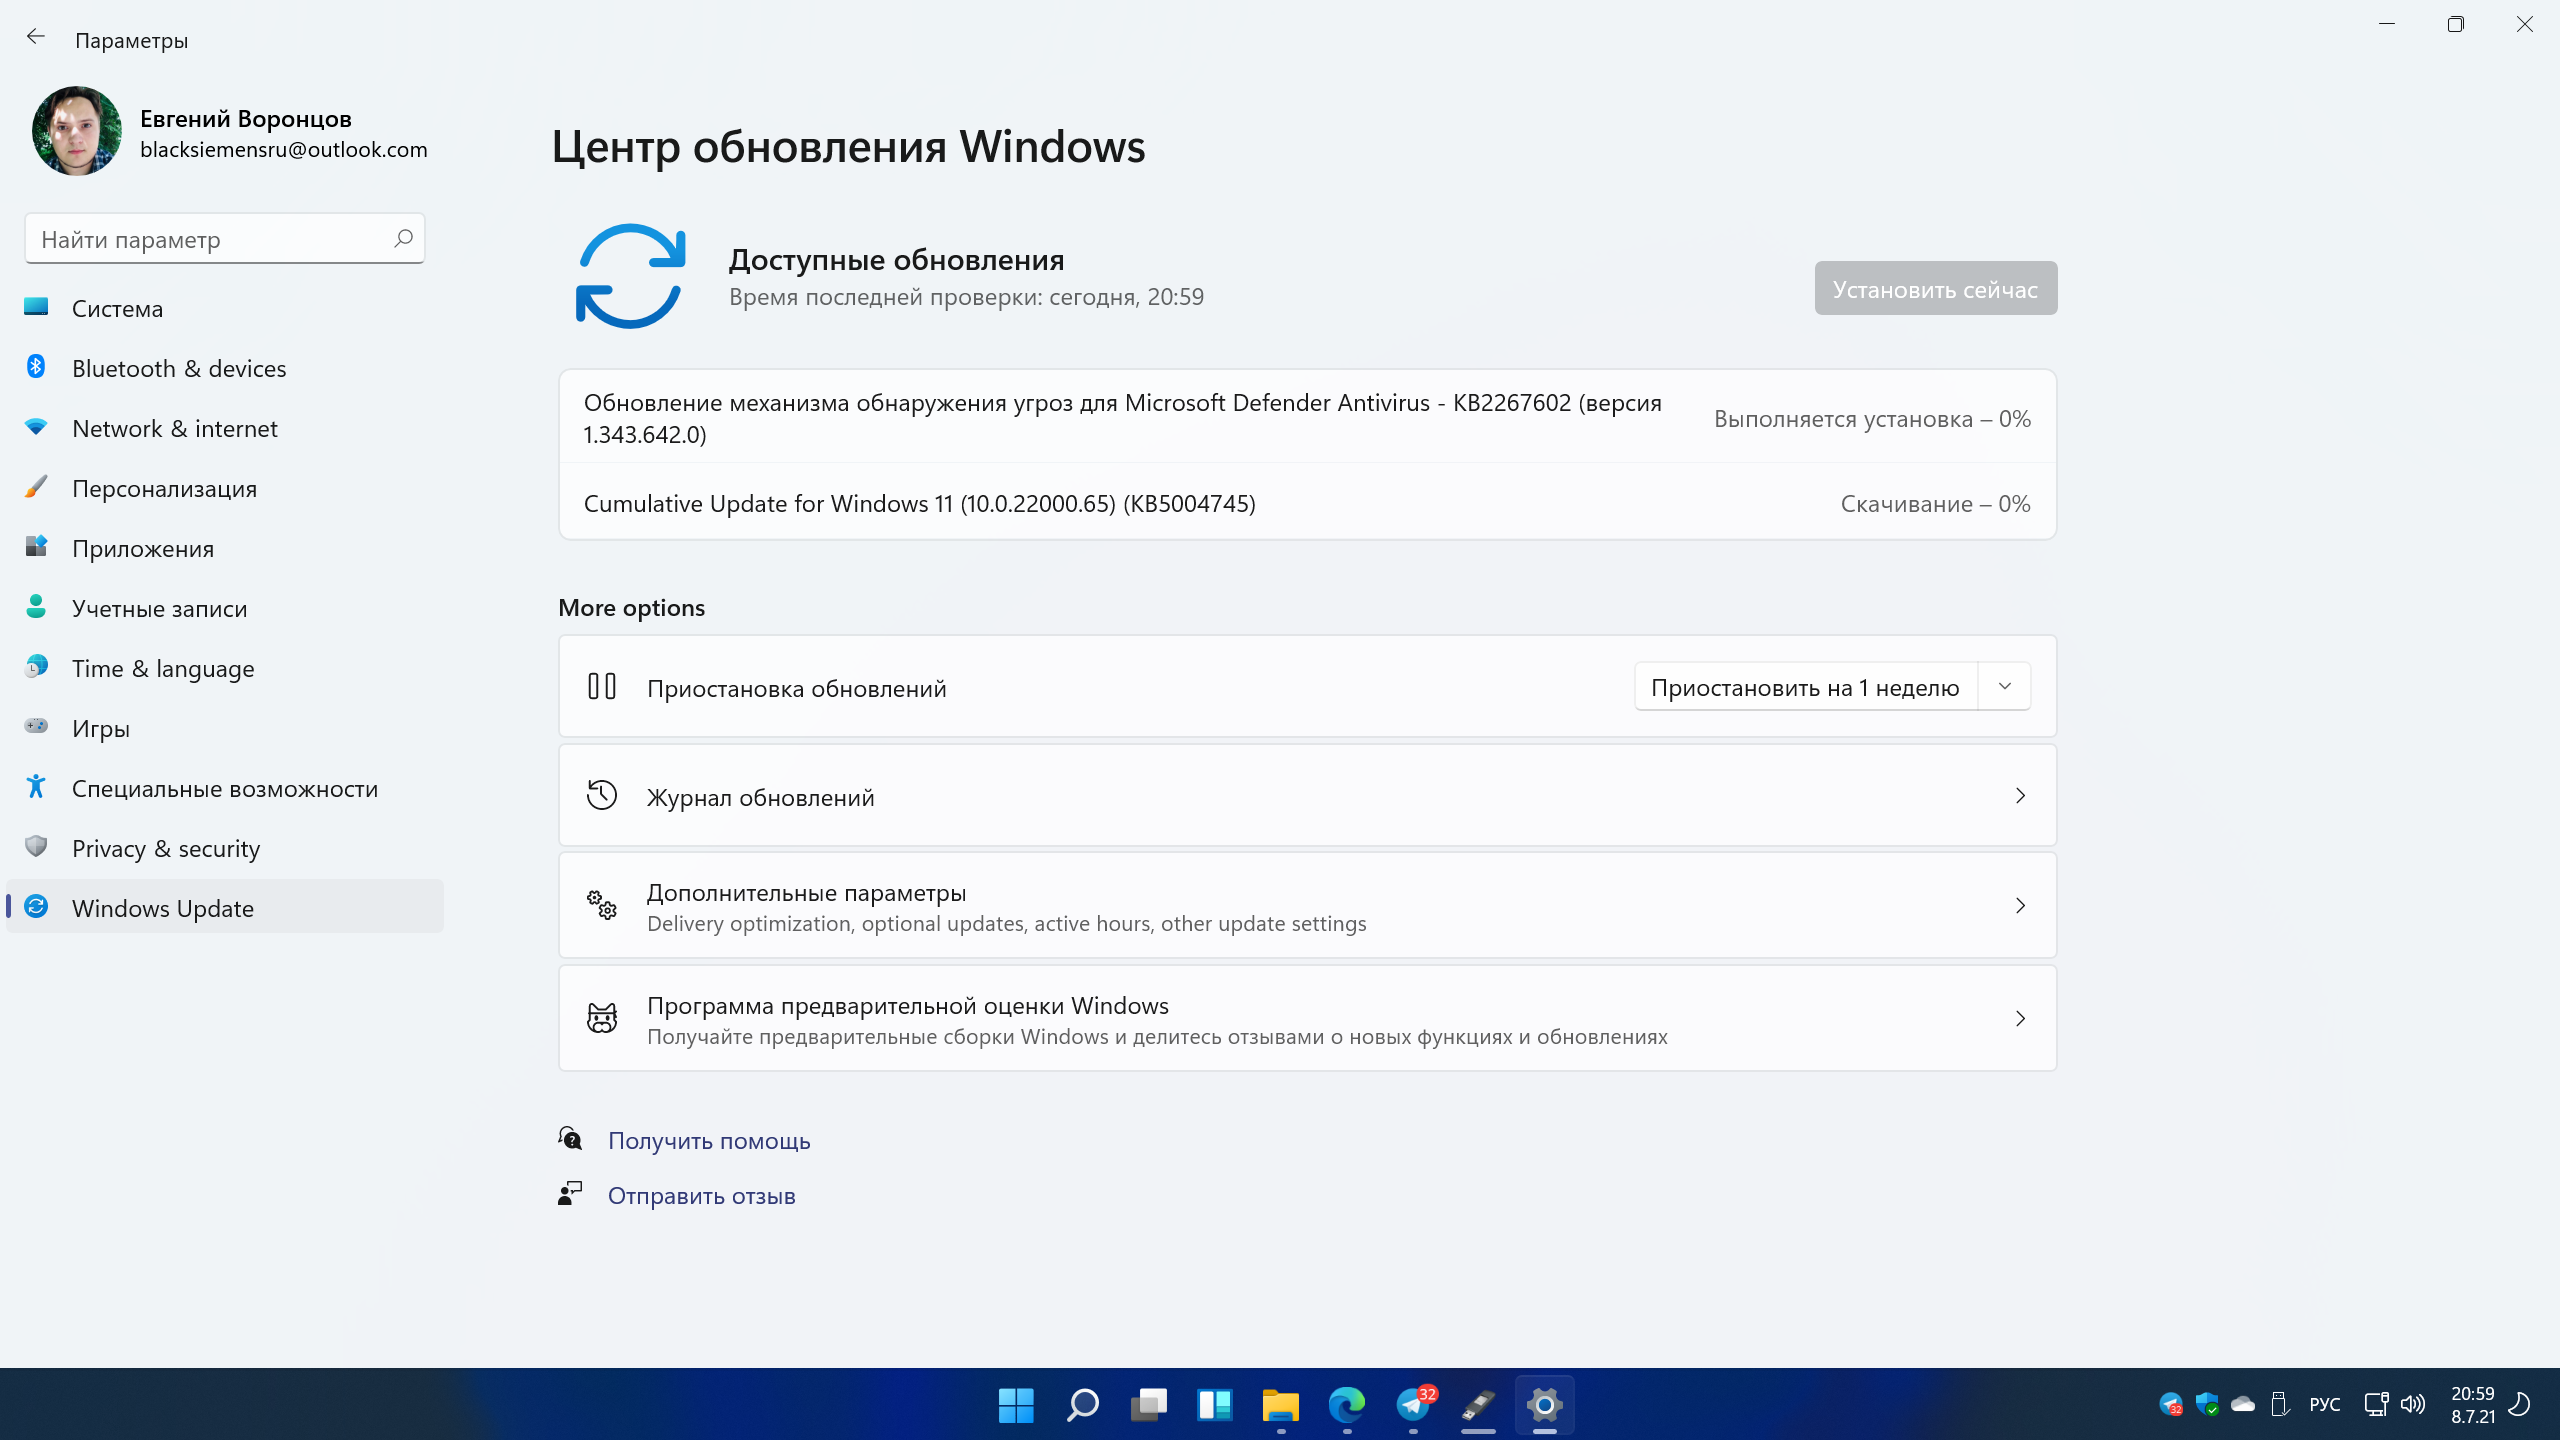2560x1440 pixels.
Task: Click the search magnifier icon in the settings search box
Action: coord(403,238)
